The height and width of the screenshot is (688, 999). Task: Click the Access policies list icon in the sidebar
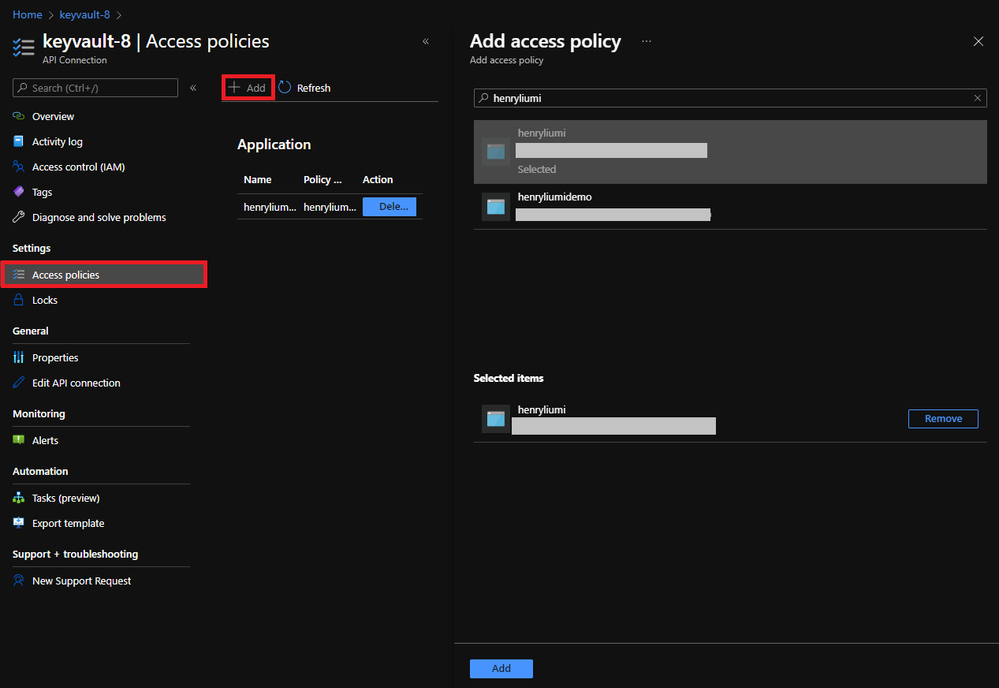[x=18, y=275]
